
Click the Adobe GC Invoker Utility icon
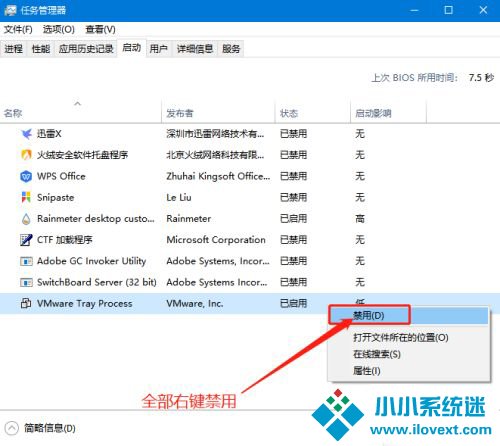click(x=26, y=261)
